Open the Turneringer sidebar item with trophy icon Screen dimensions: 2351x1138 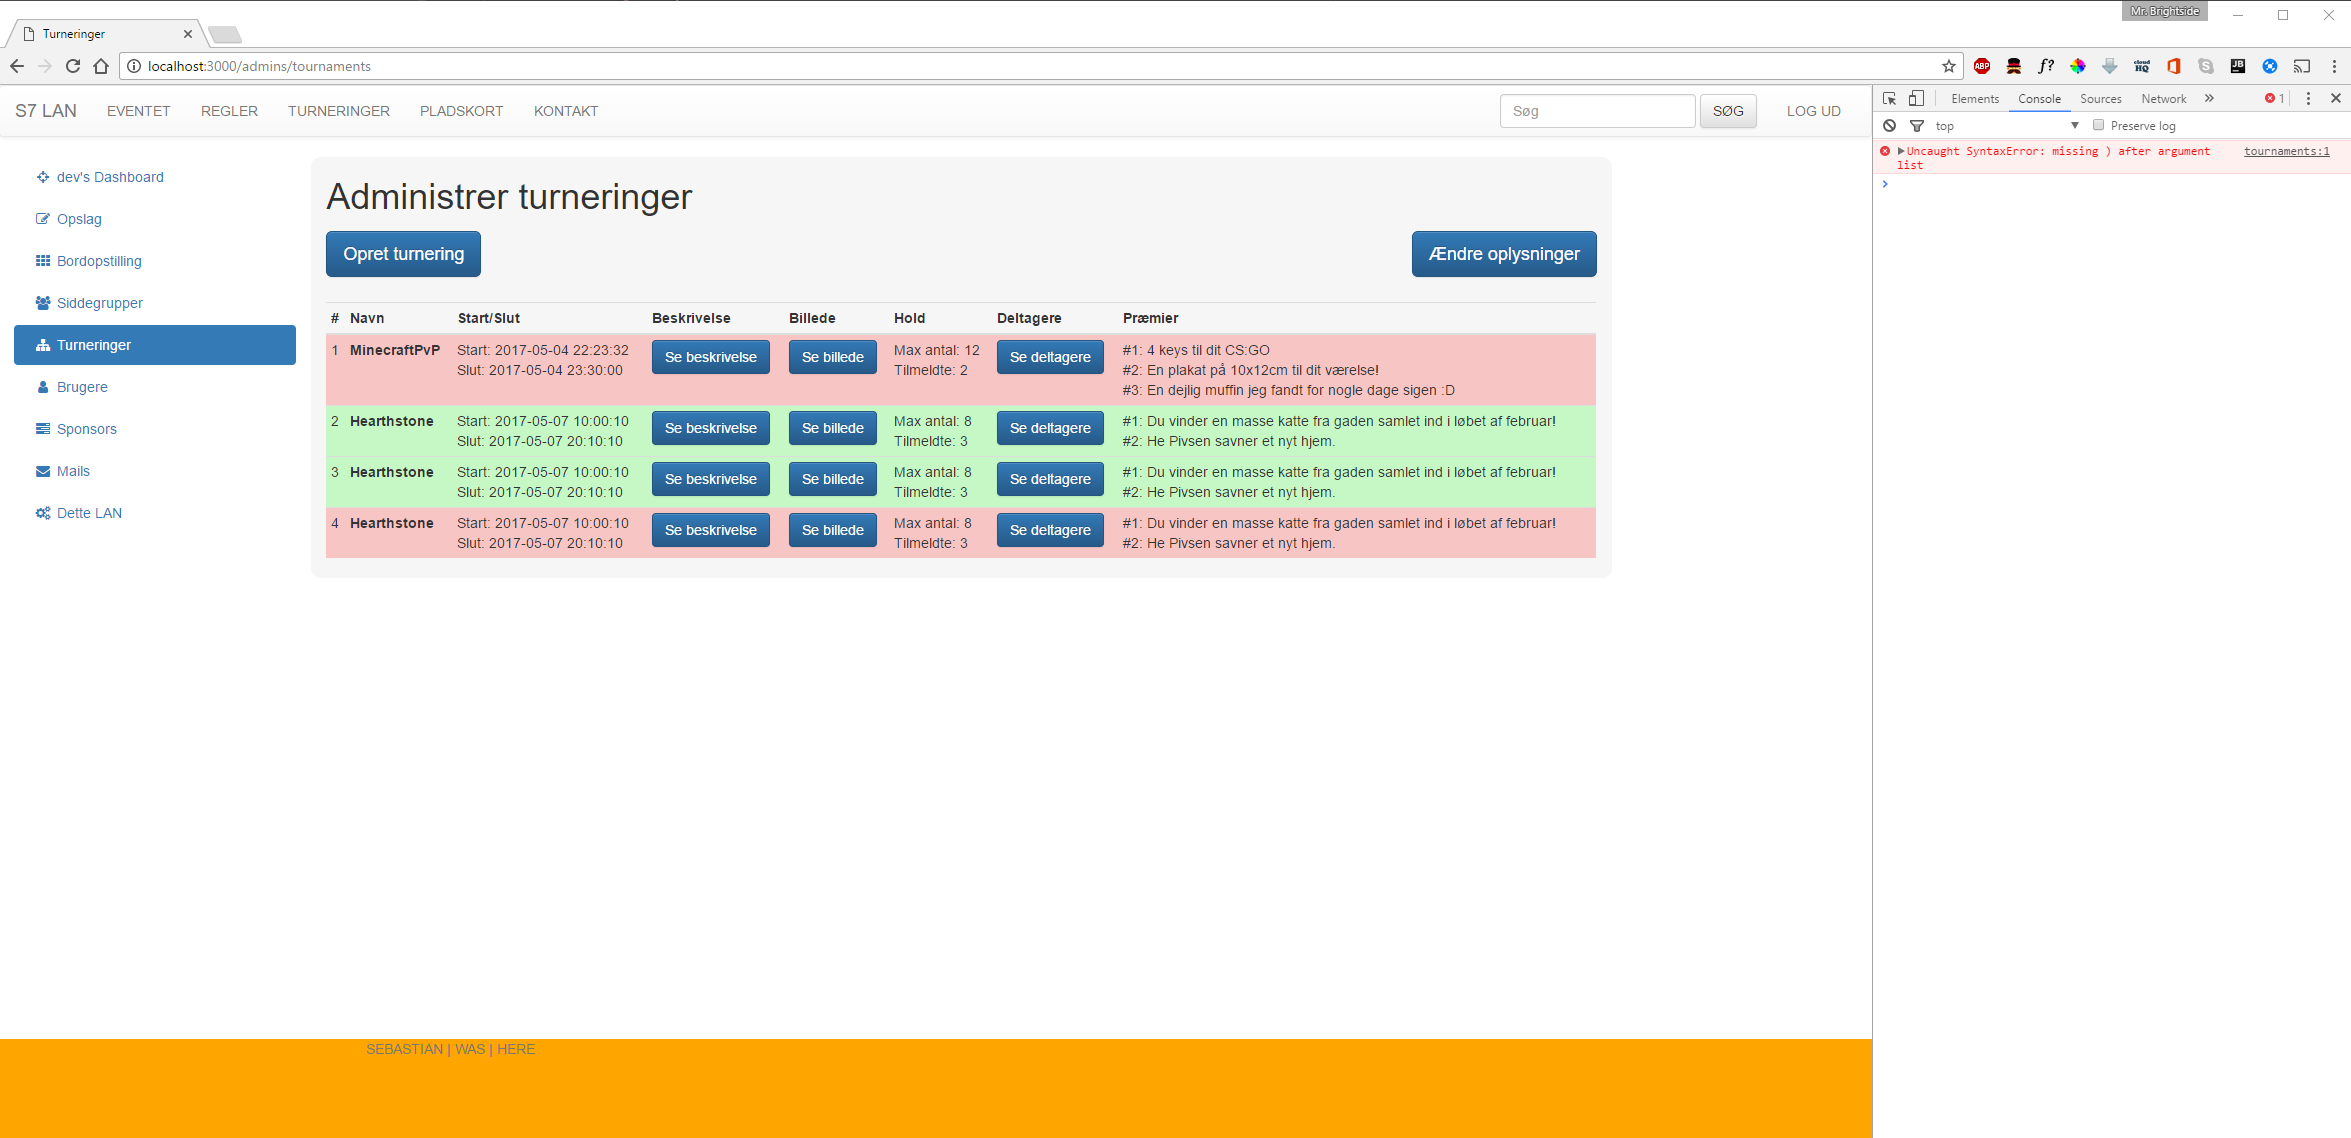click(x=93, y=344)
